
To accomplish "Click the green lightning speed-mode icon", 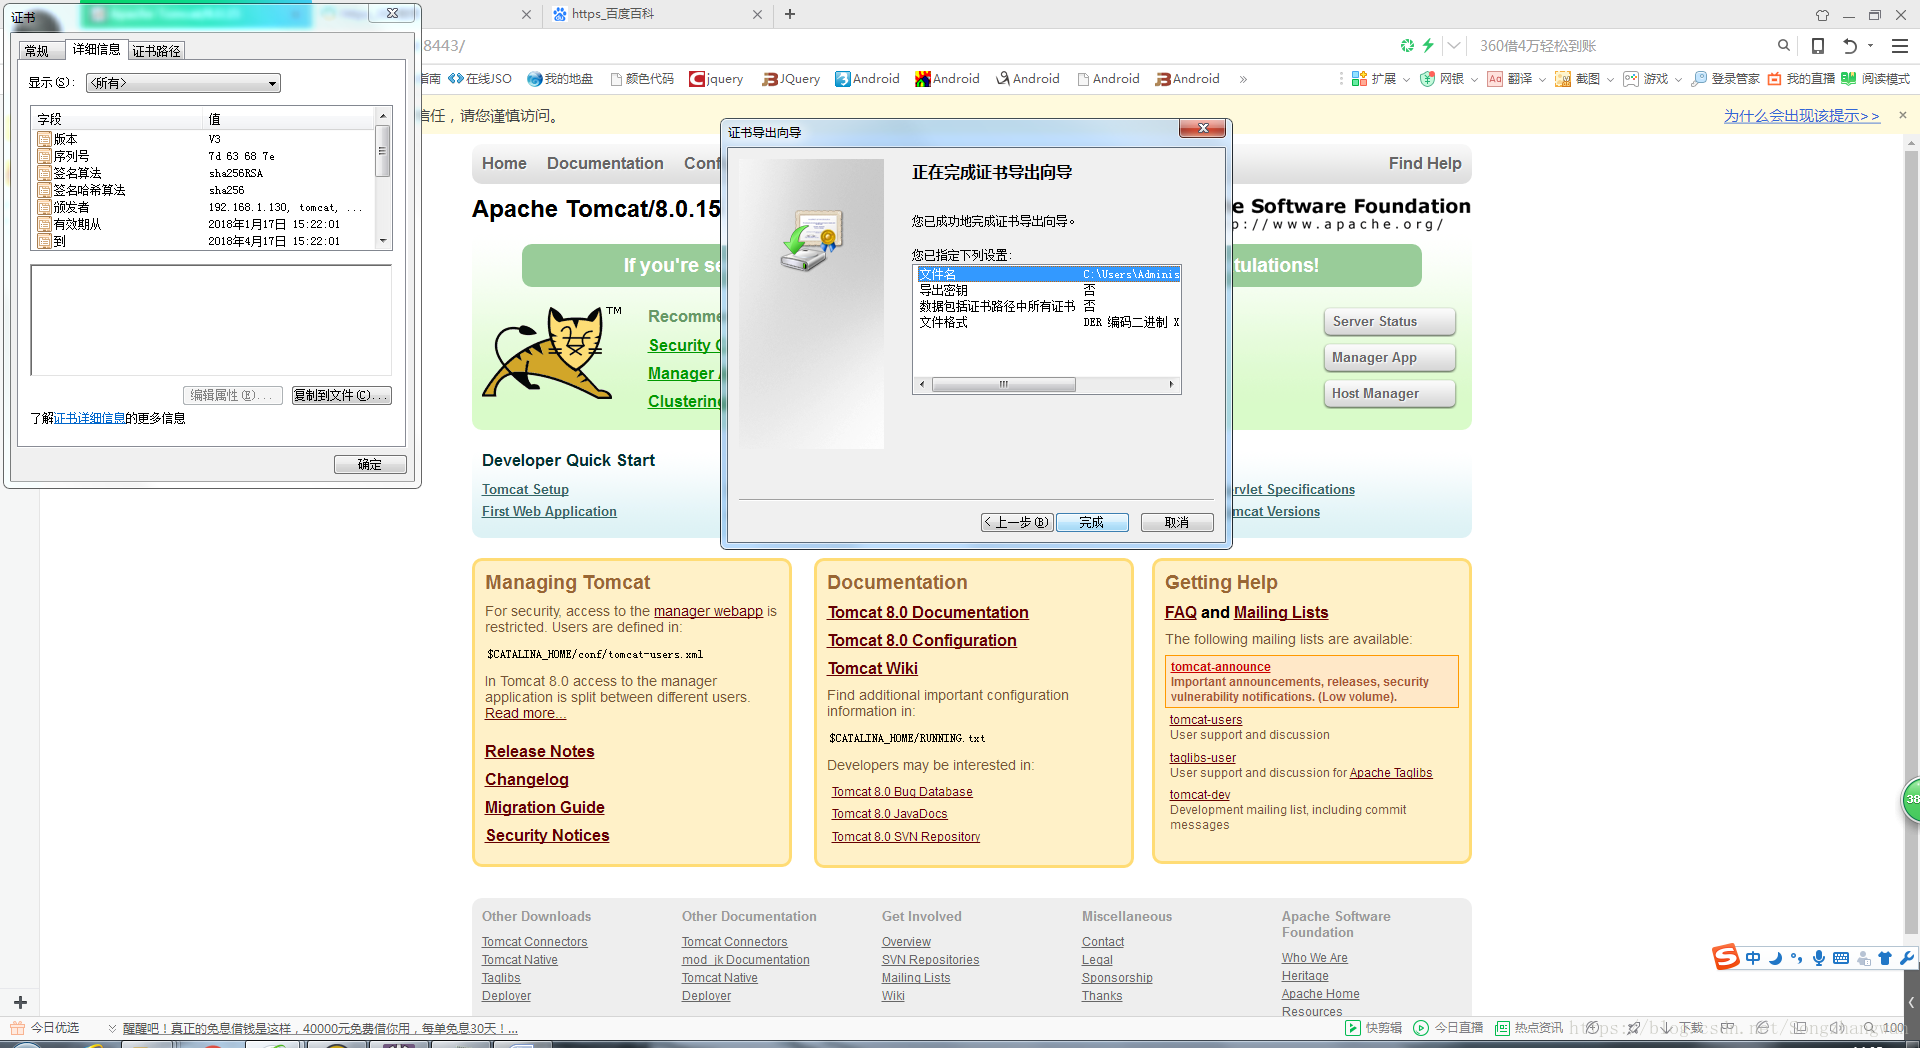I will [1428, 45].
